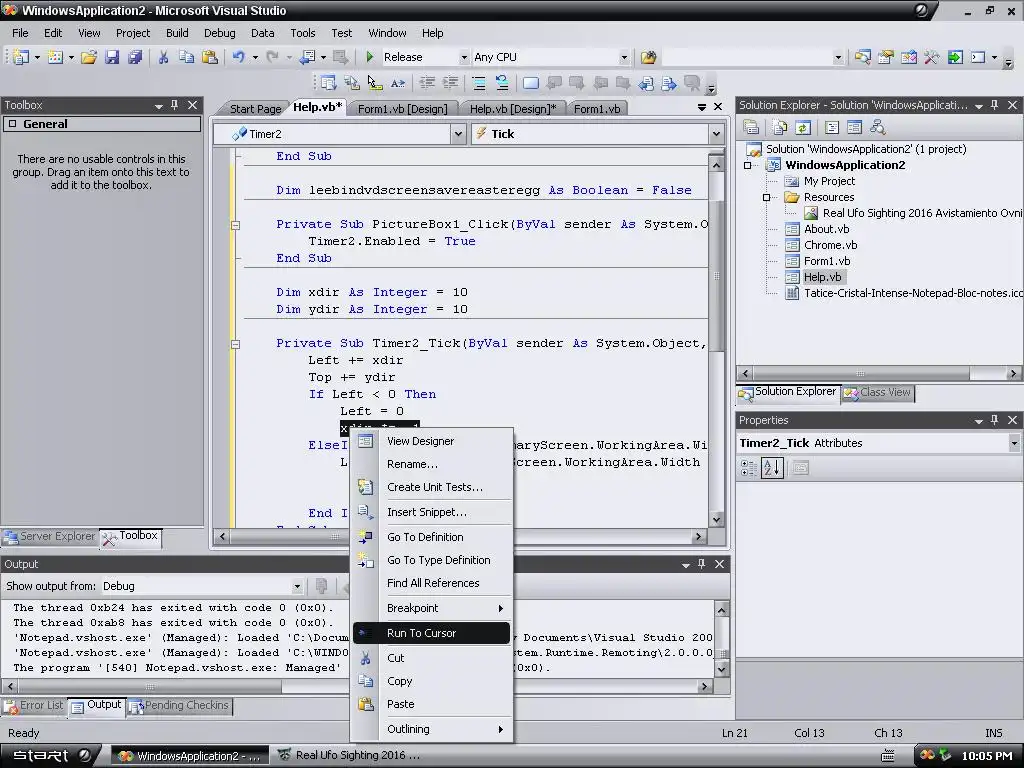Click the Save All toolbar icon

(x=135, y=57)
